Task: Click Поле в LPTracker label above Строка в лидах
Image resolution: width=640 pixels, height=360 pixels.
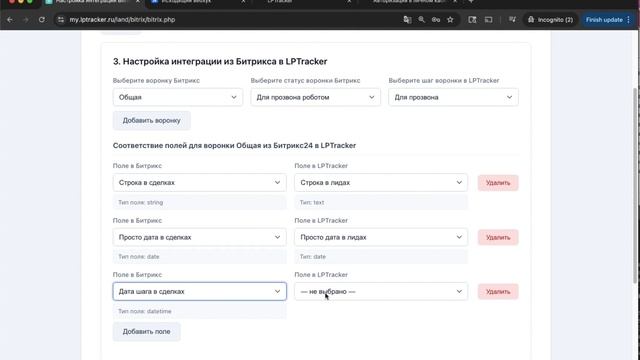Action: click(321, 166)
